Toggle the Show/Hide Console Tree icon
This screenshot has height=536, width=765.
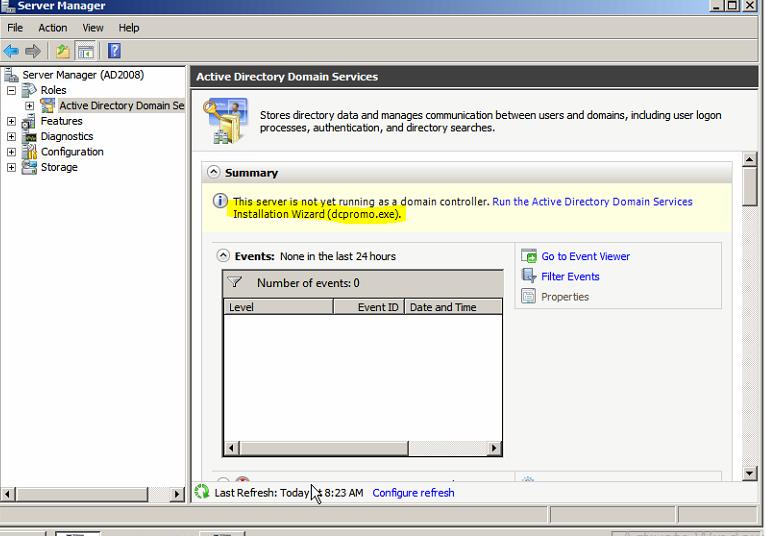pos(85,51)
